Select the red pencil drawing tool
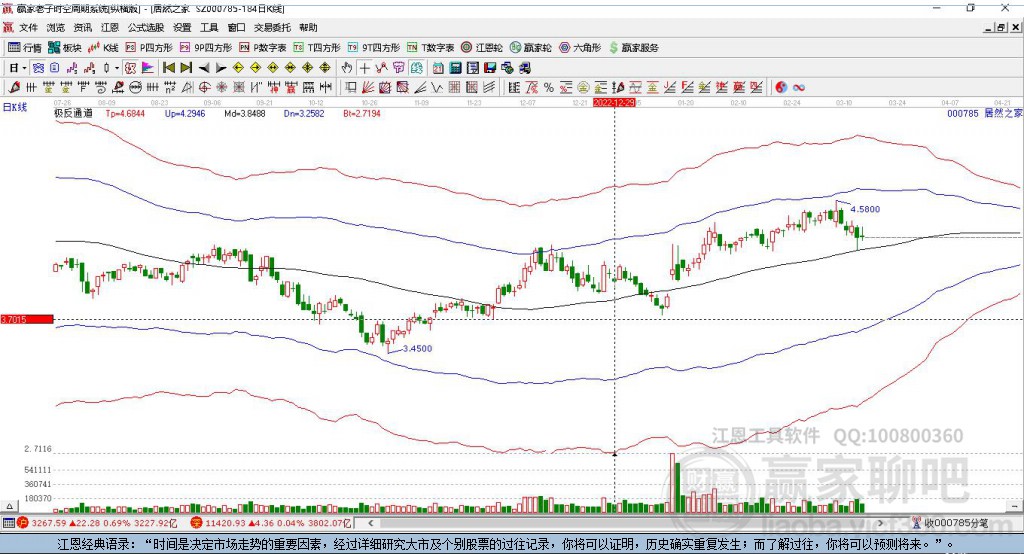The image size is (1024, 554). click(14, 88)
